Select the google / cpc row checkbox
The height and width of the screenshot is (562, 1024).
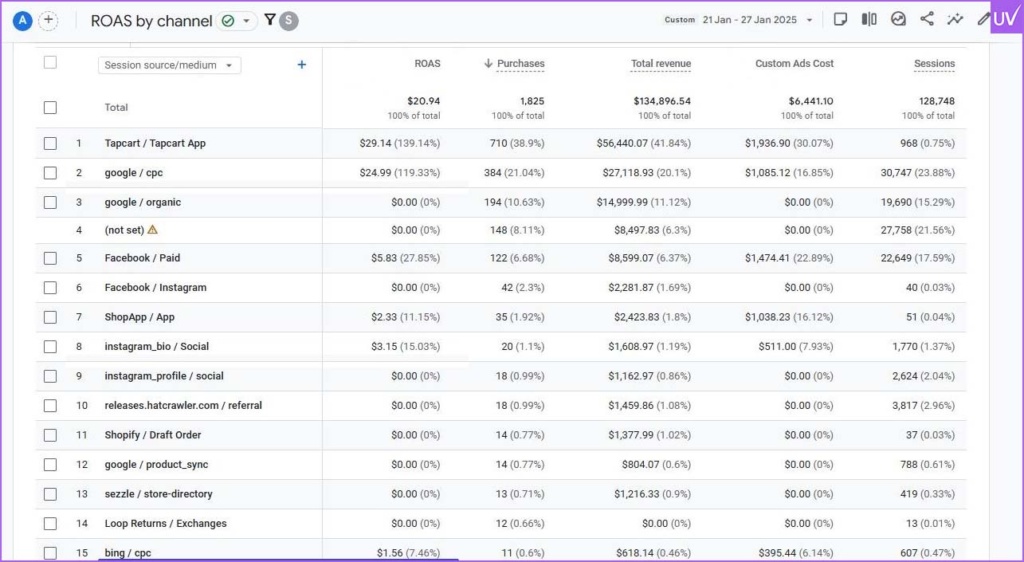50,173
